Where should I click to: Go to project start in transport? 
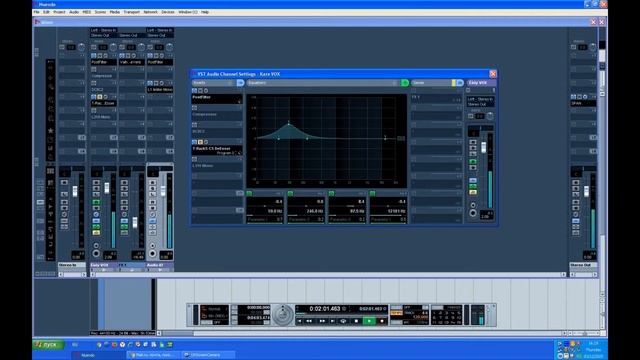click(x=300, y=321)
